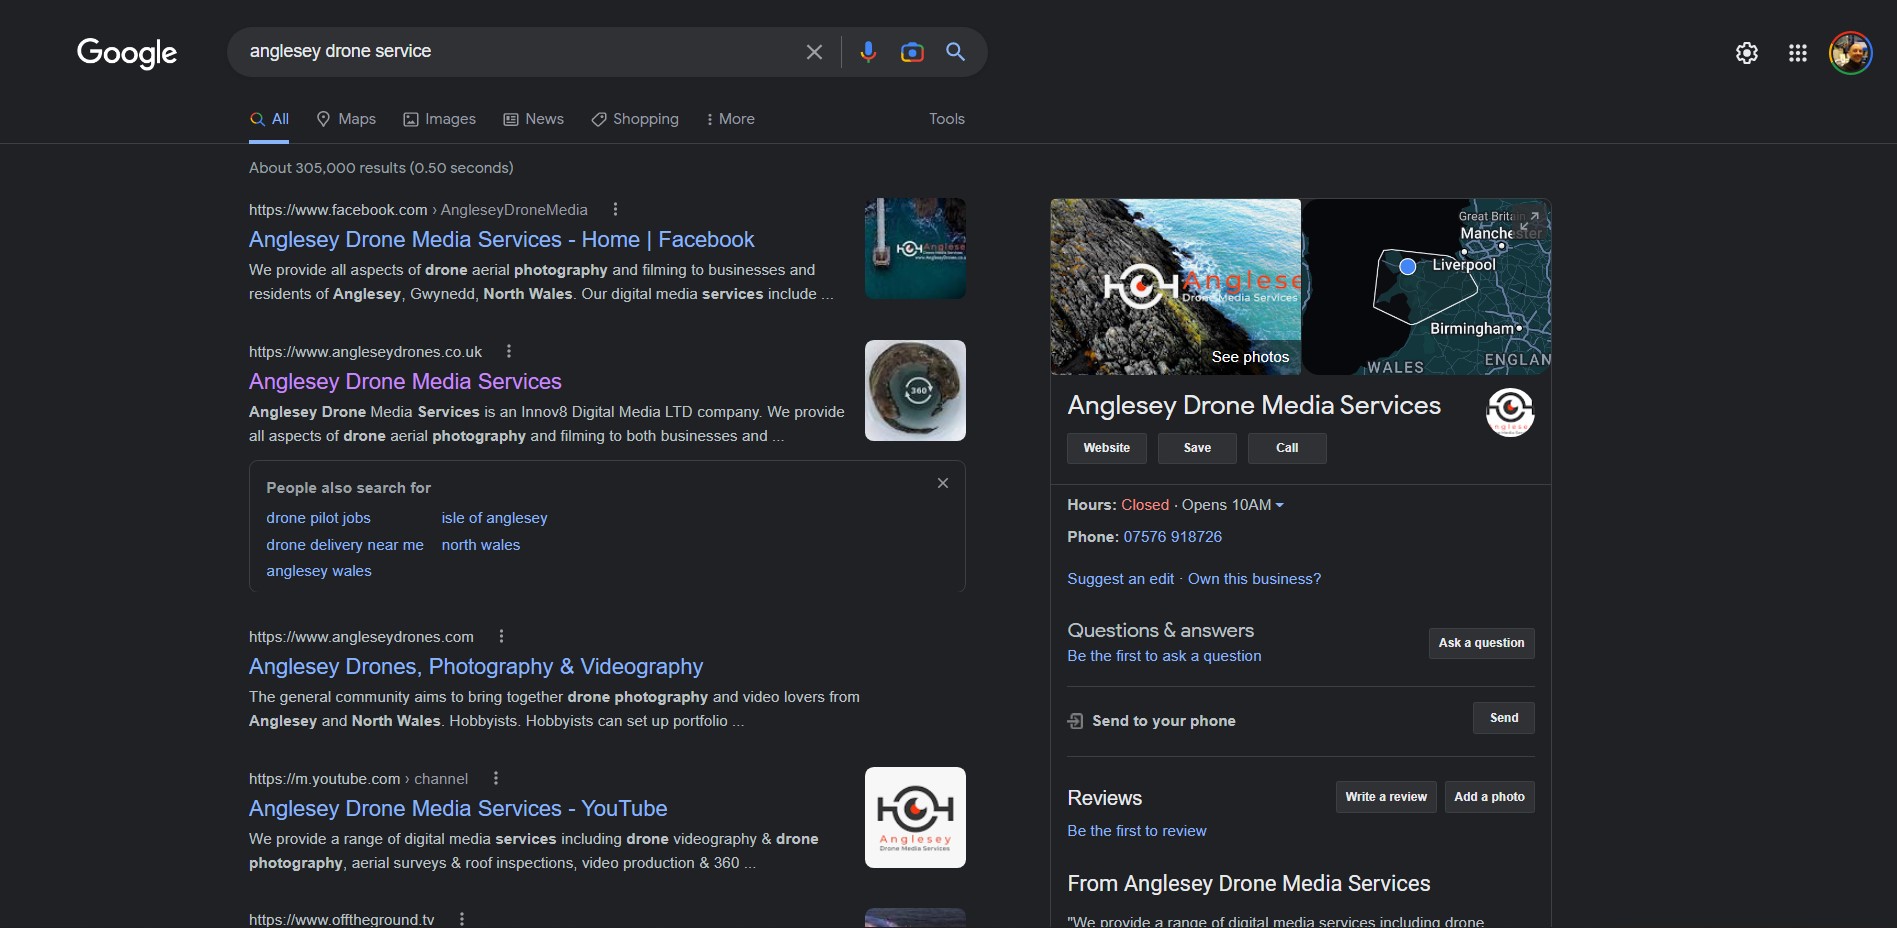Click the magnifying glass search button

tap(956, 52)
